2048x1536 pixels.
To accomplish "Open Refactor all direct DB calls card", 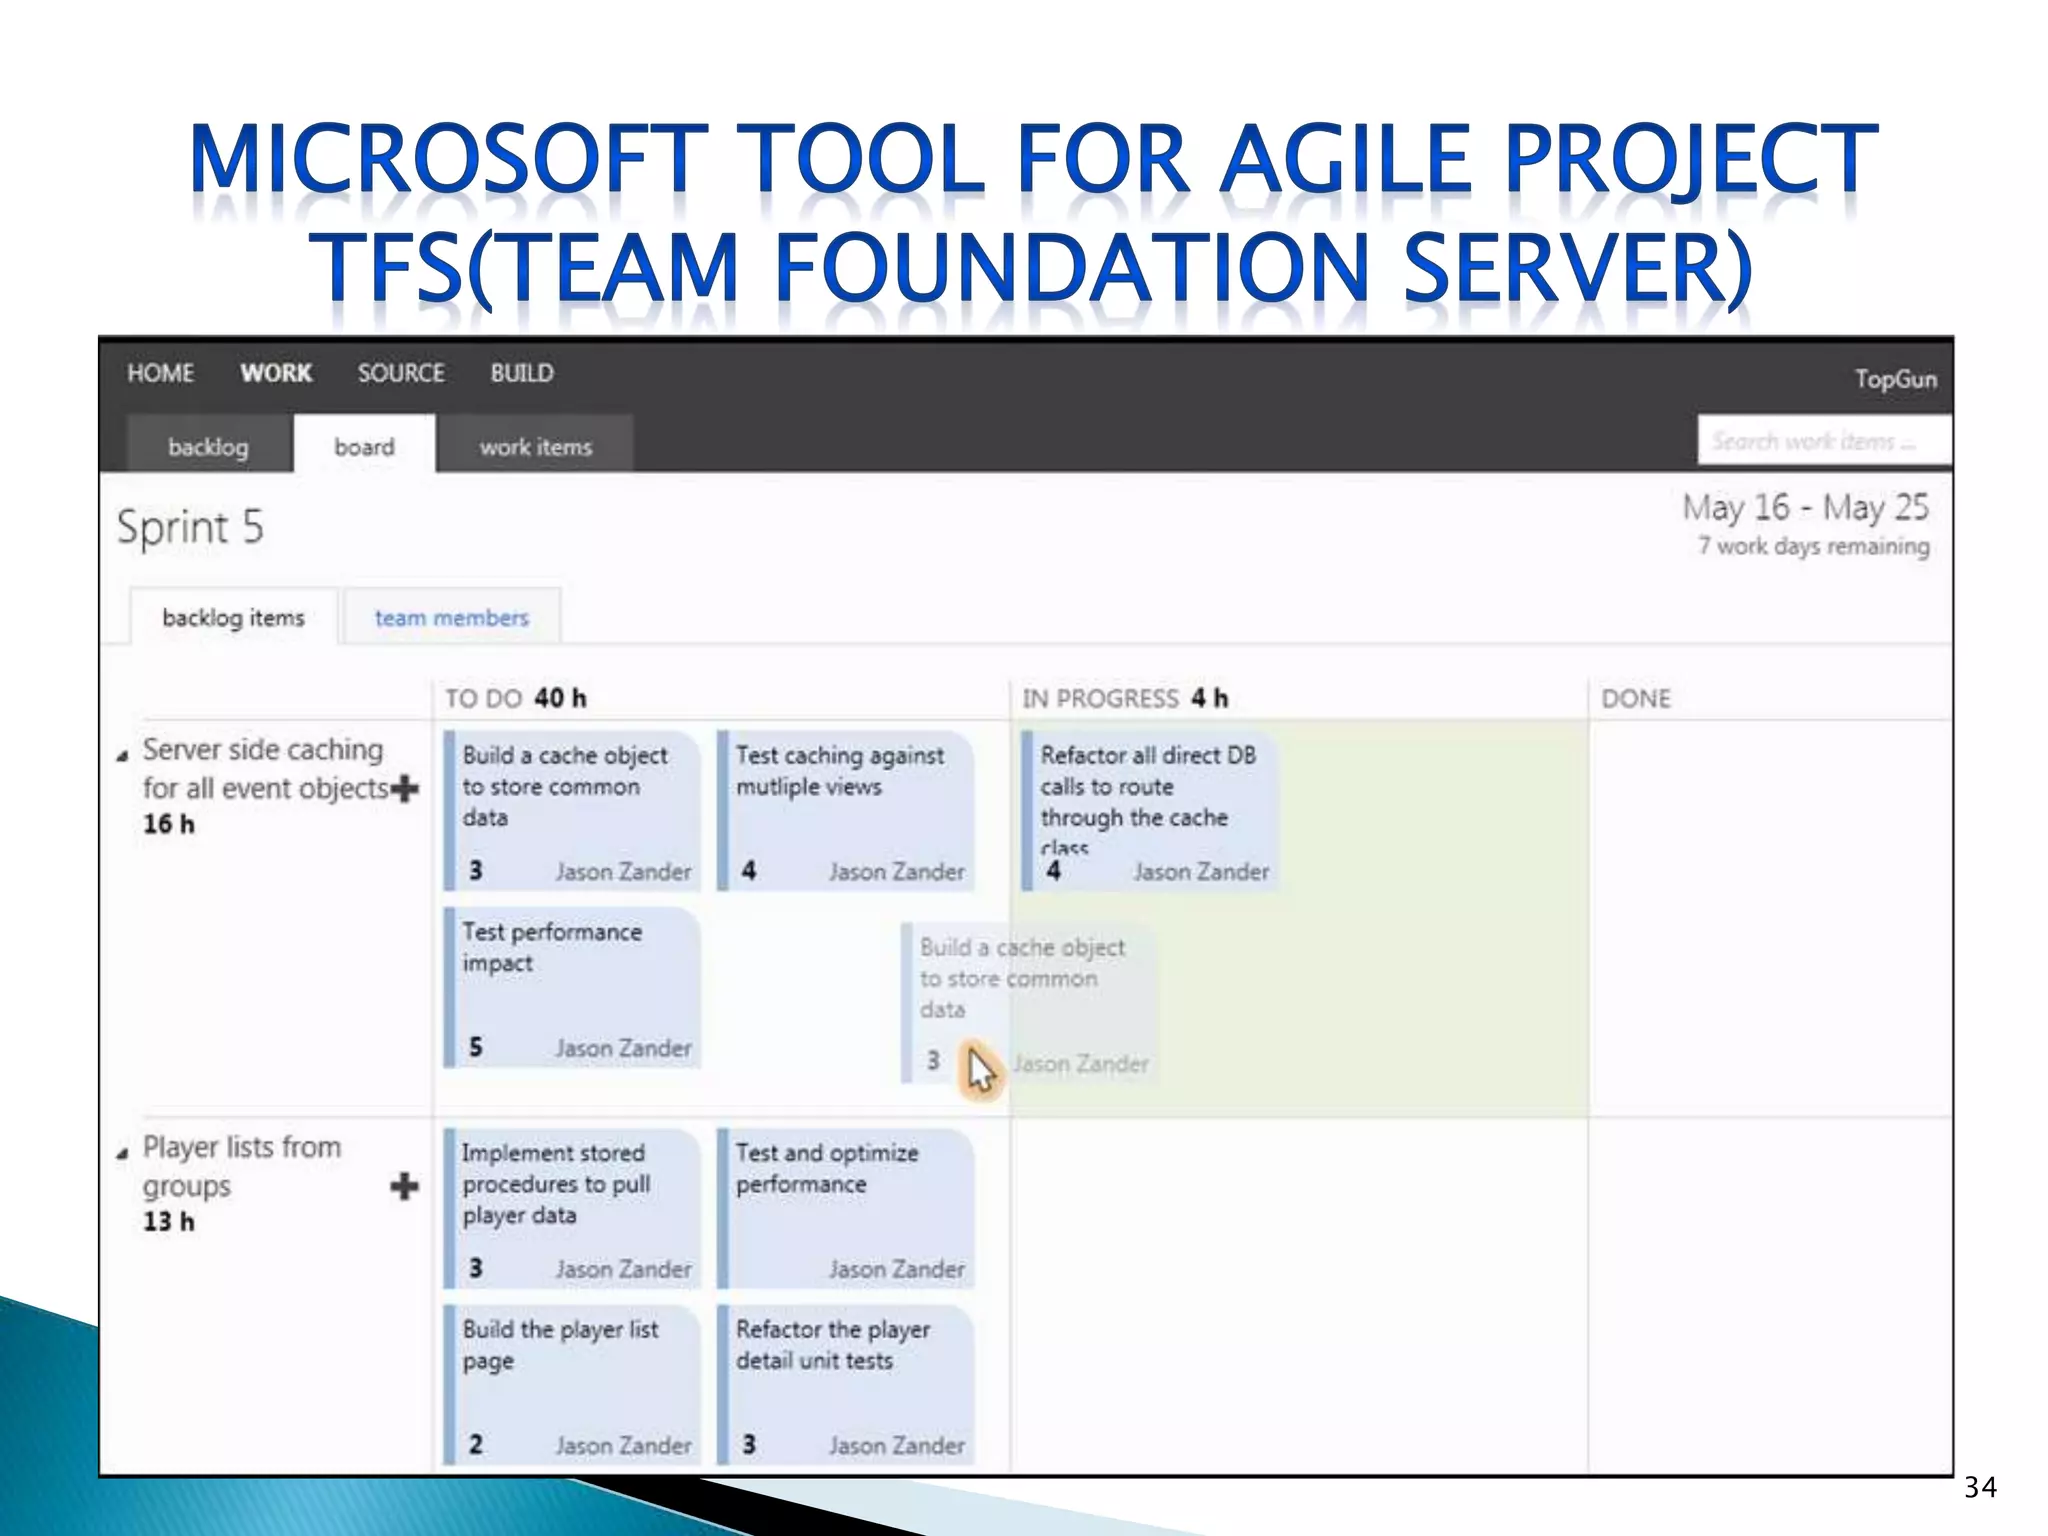I will point(1150,811).
